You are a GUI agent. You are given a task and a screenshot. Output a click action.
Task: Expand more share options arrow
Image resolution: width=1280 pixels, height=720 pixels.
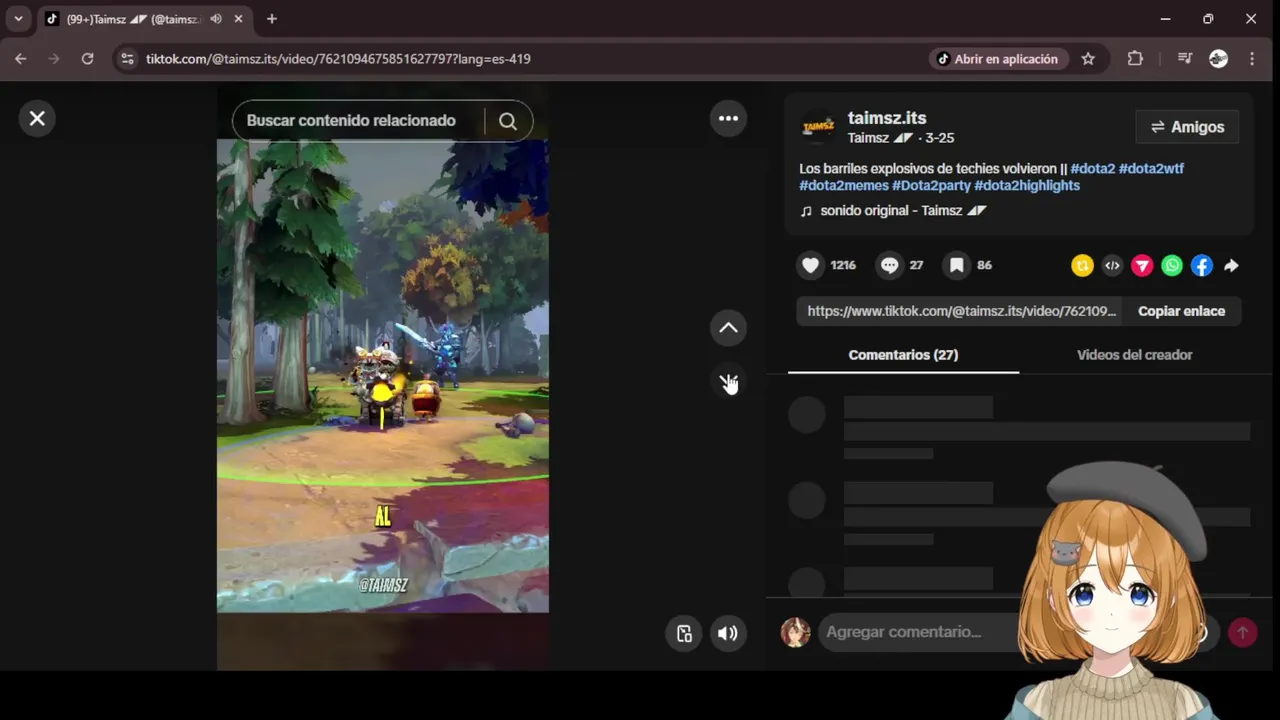pyautogui.click(x=1231, y=265)
